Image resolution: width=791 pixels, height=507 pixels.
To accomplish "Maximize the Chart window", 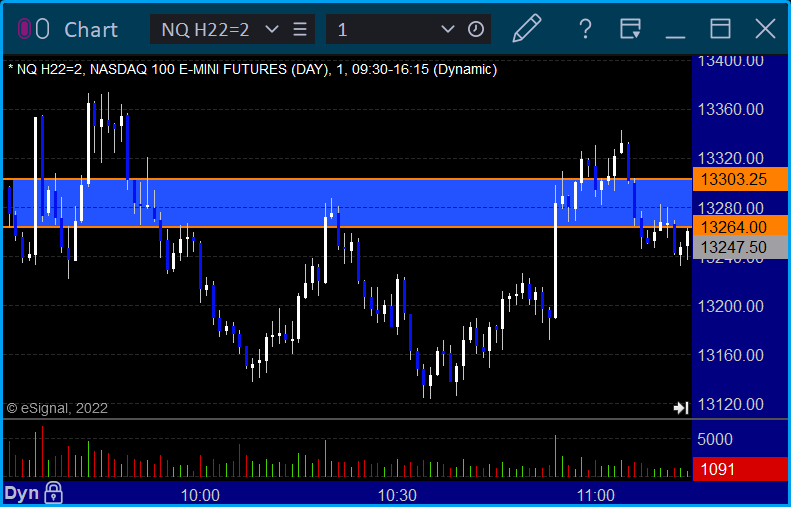I will (x=720, y=29).
